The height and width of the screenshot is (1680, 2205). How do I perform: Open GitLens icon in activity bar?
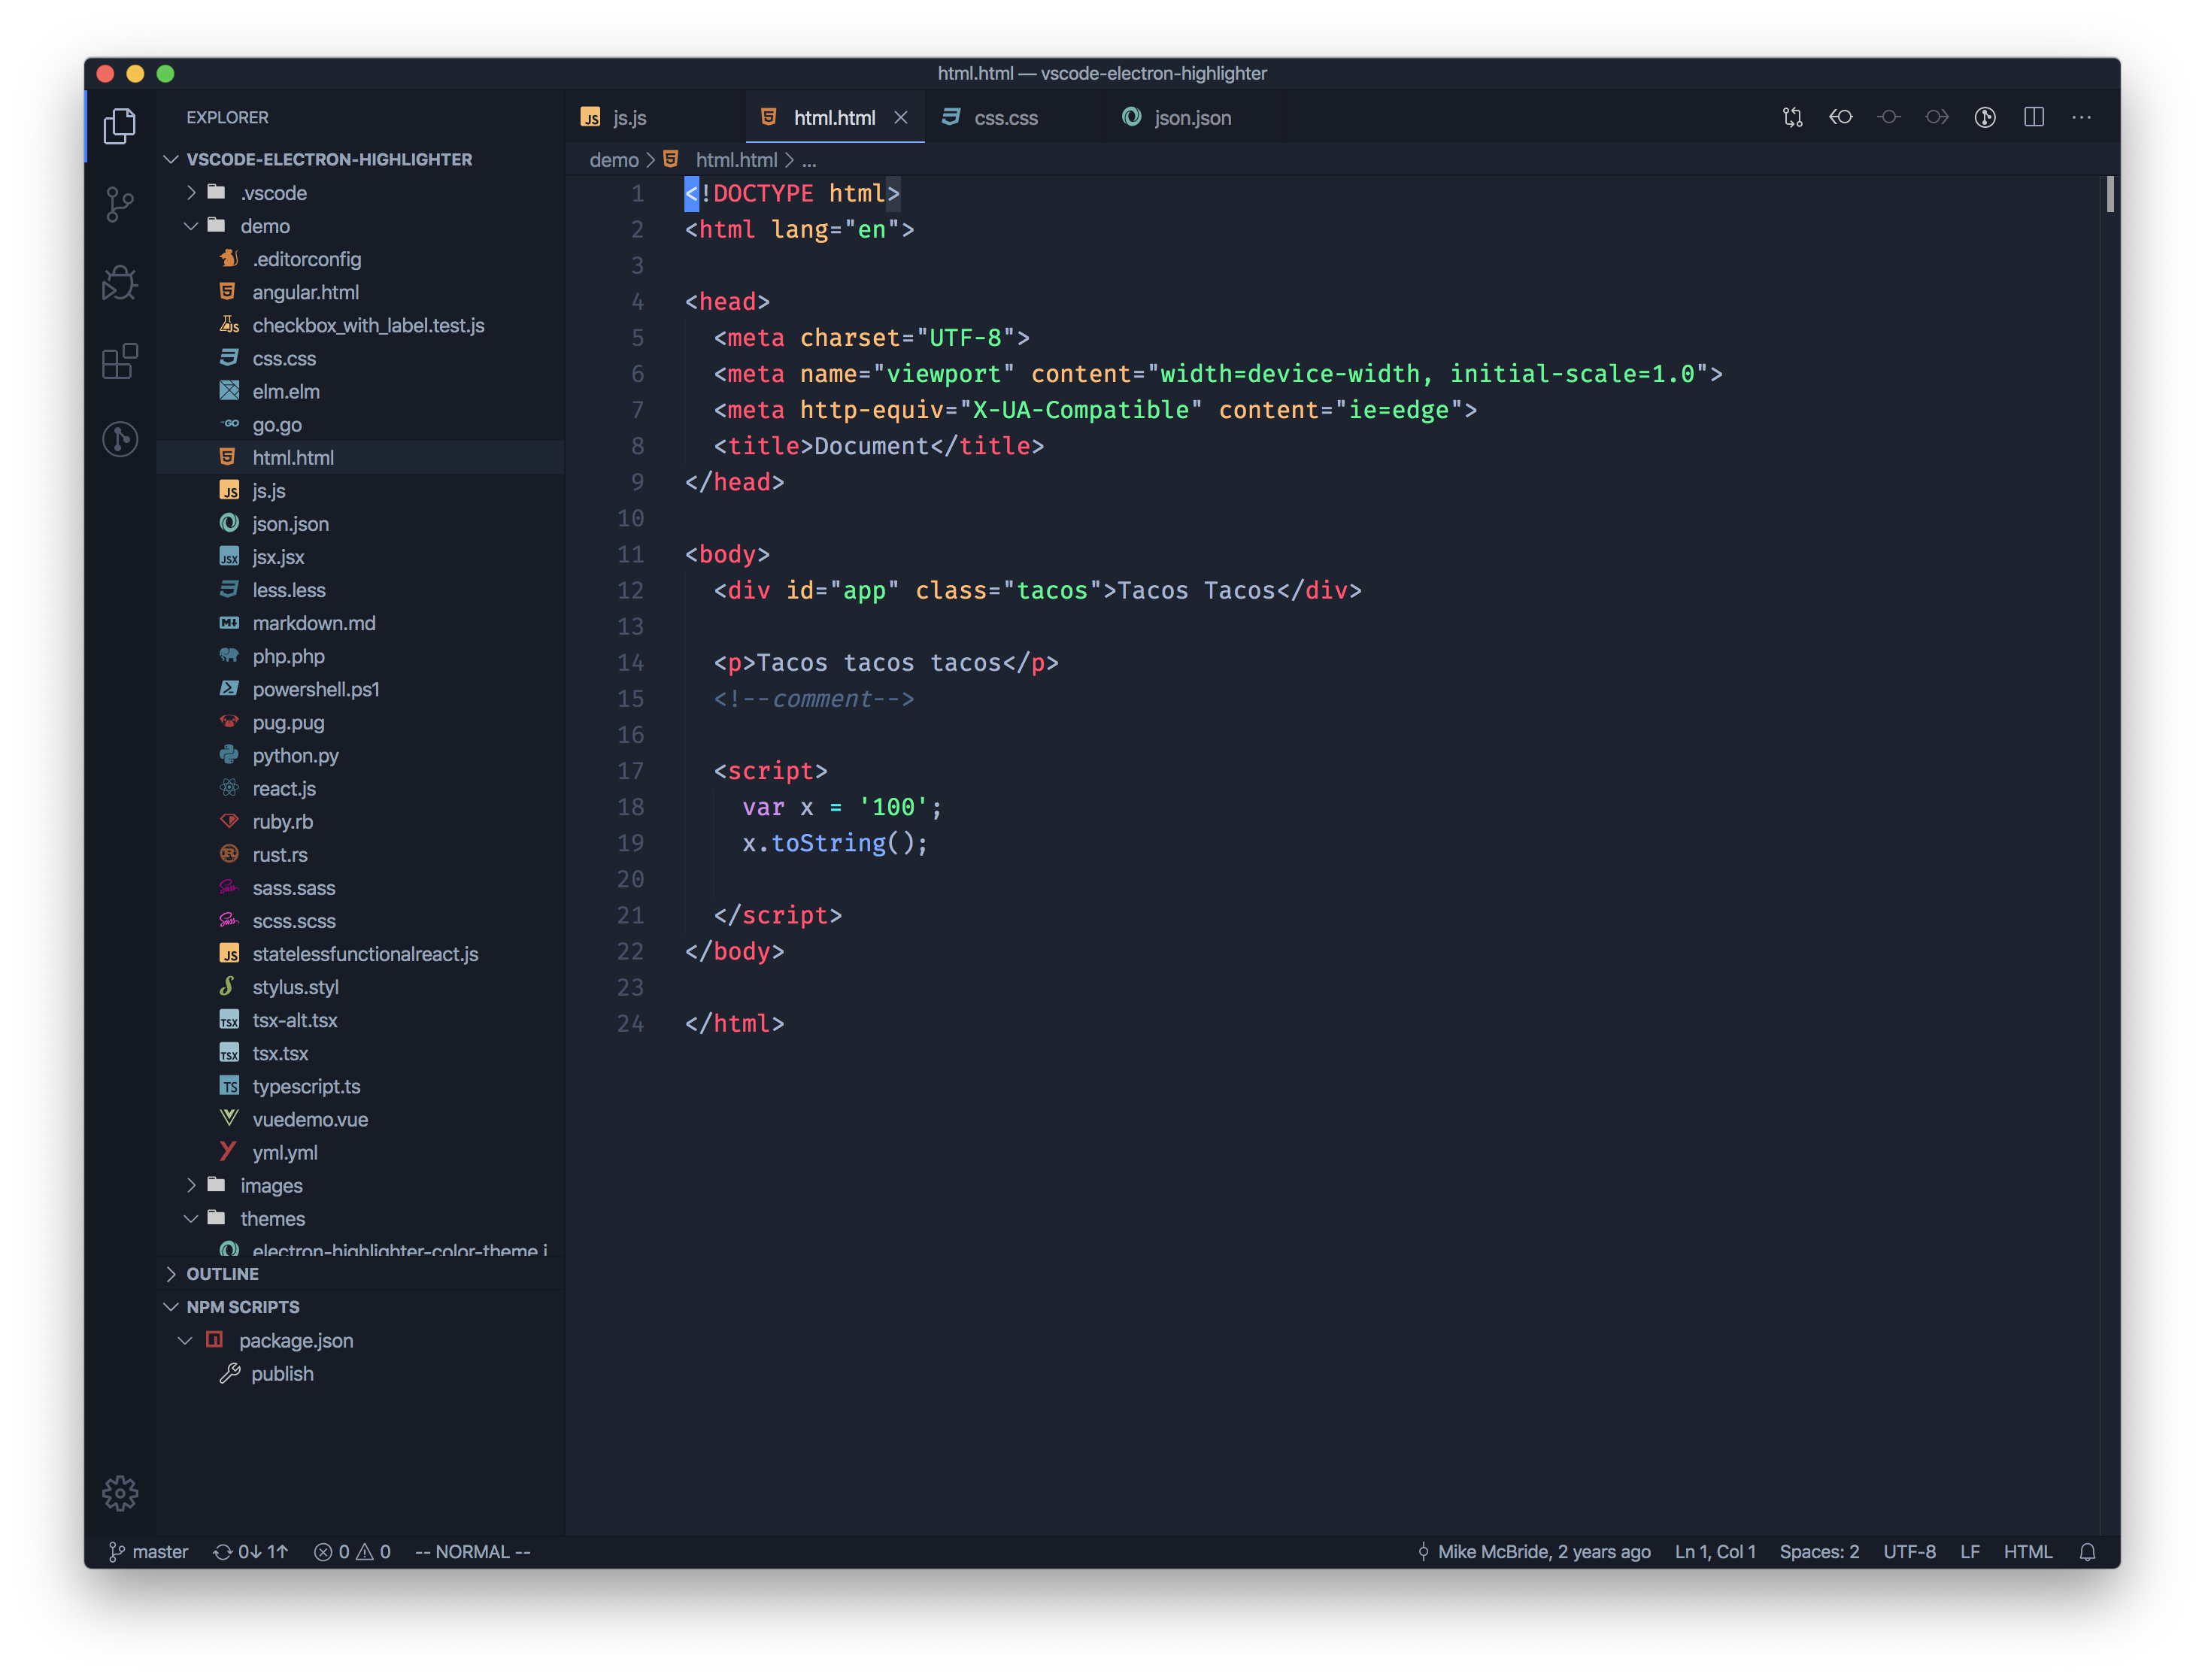[120, 439]
